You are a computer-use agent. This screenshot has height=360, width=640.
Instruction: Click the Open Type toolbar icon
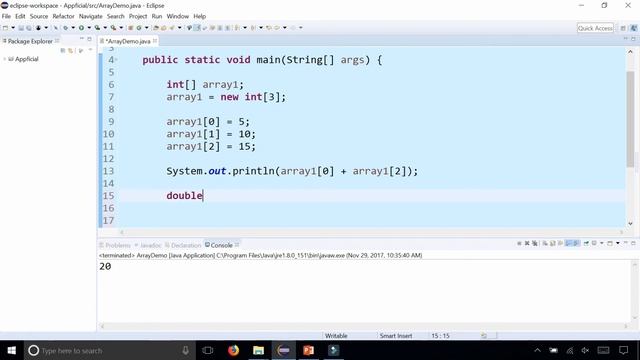pos(156,28)
